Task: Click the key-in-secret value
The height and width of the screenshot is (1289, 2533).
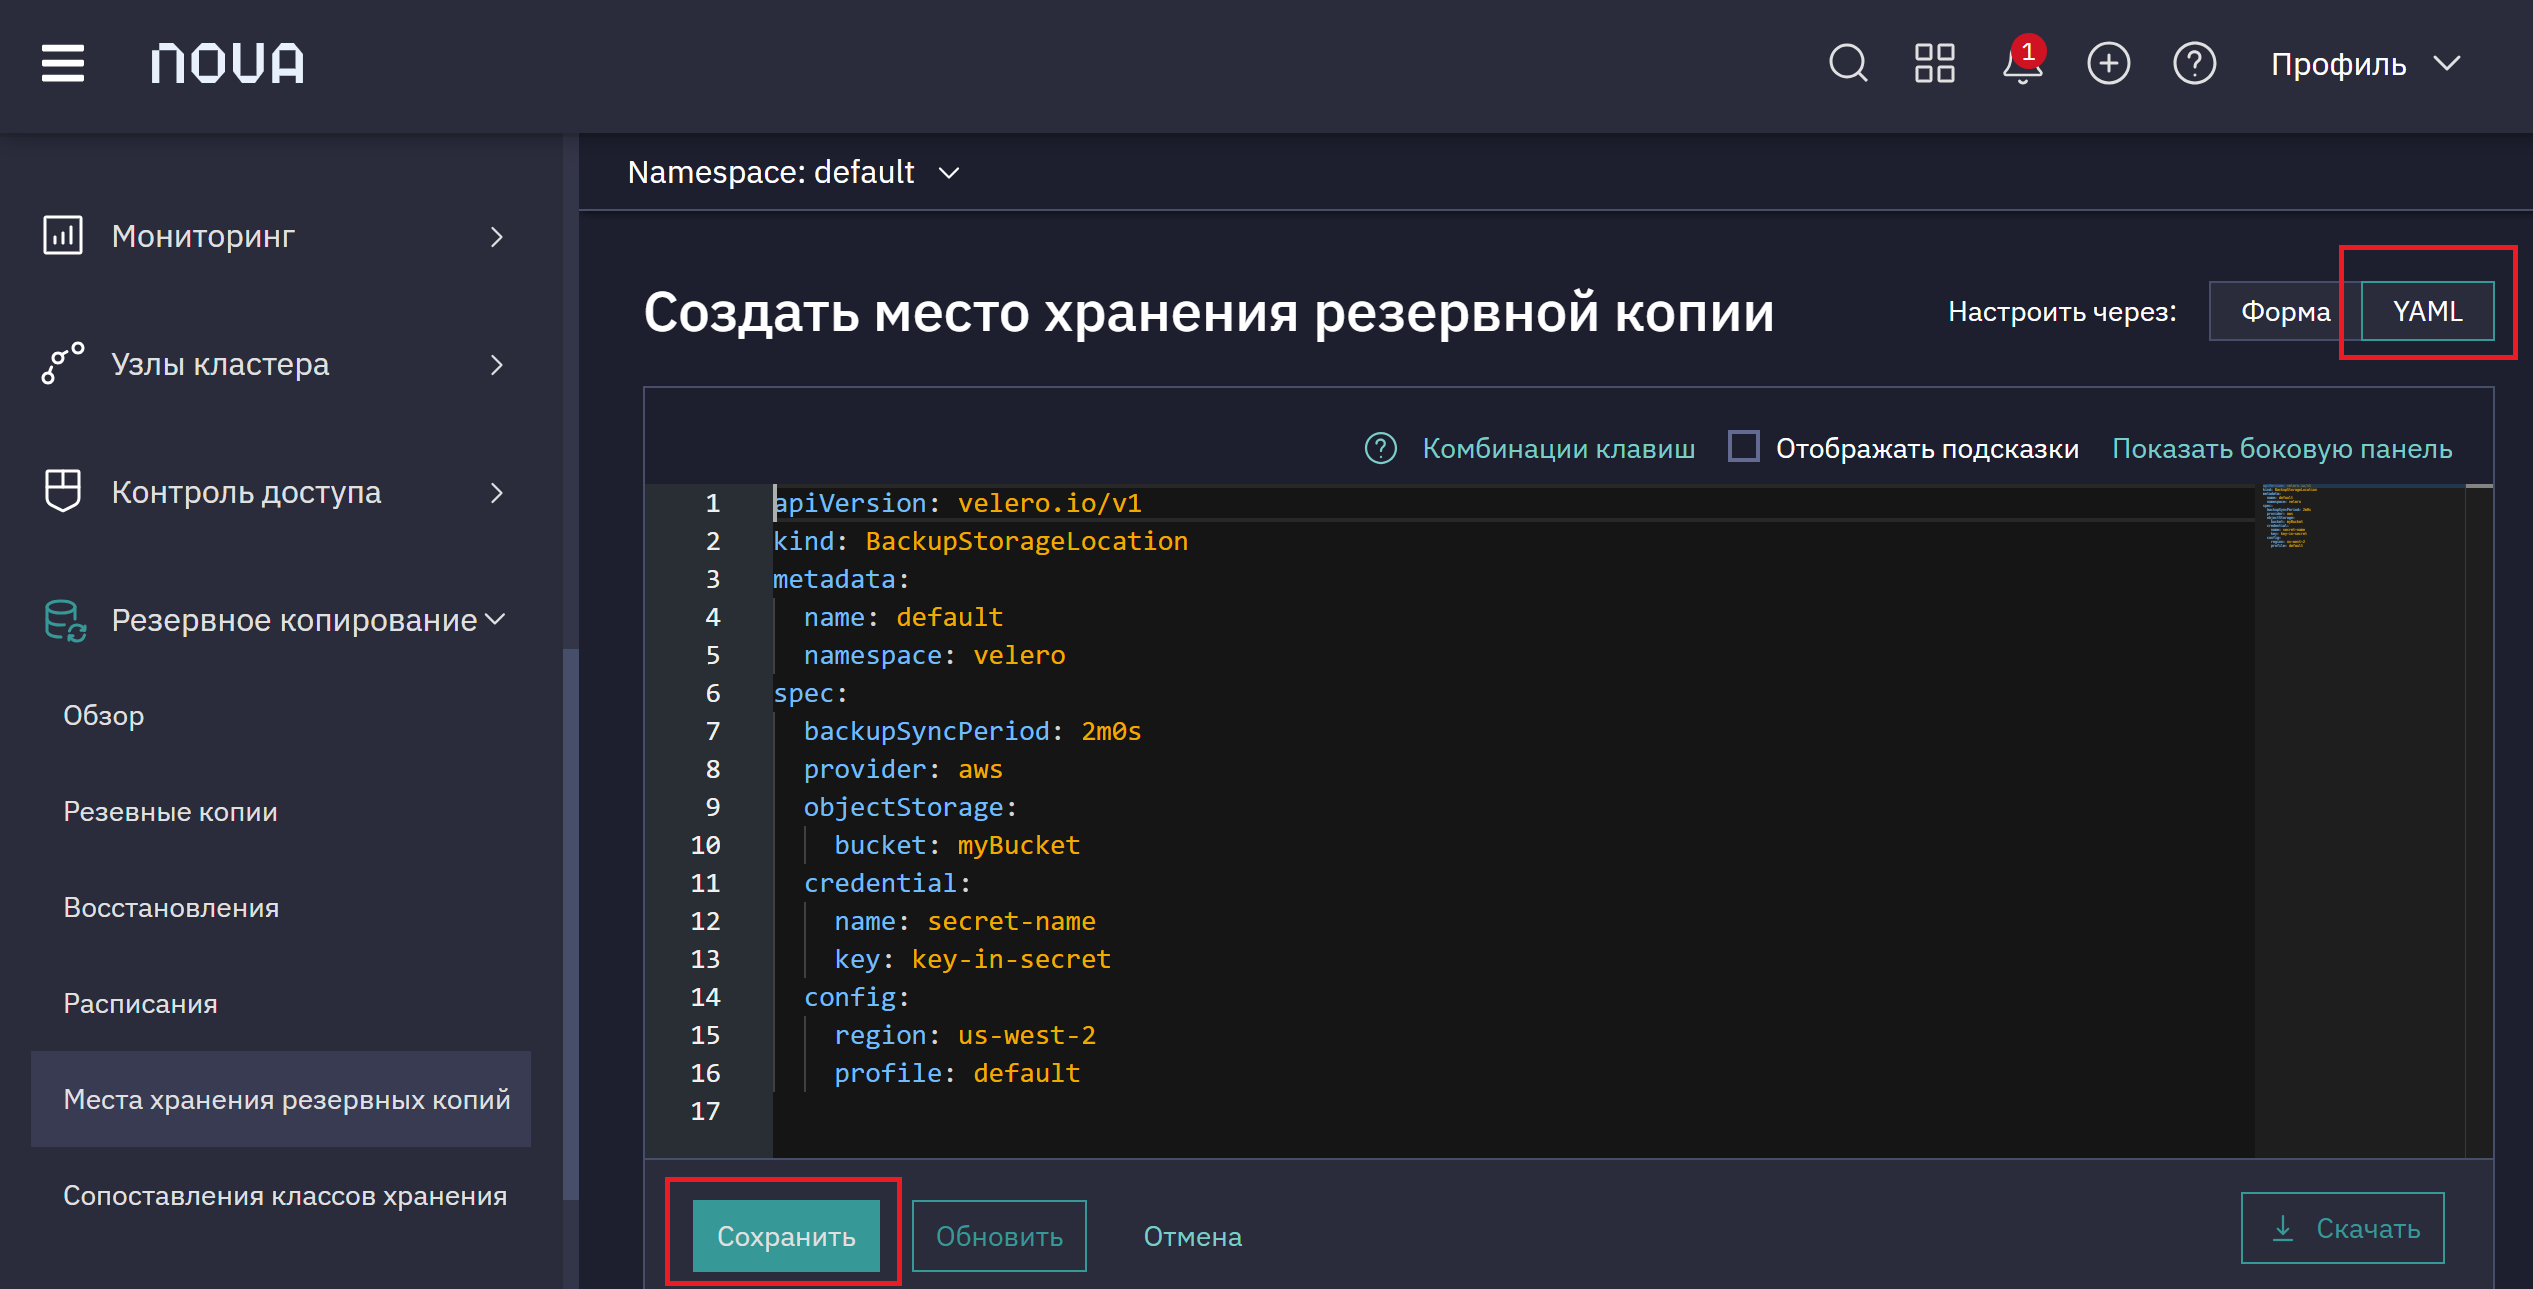Action: point(1011,959)
